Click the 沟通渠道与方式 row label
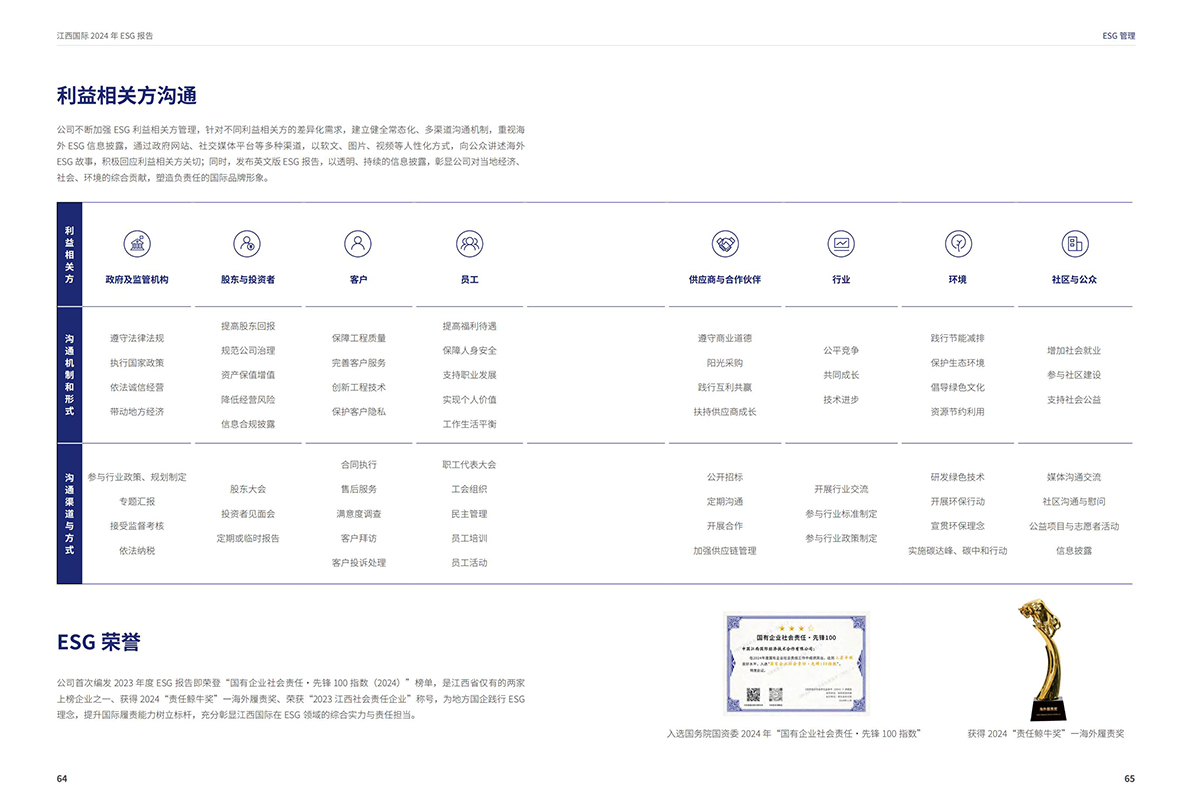Screen dimensions: 1192x809 pyautogui.click(x=69, y=513)
